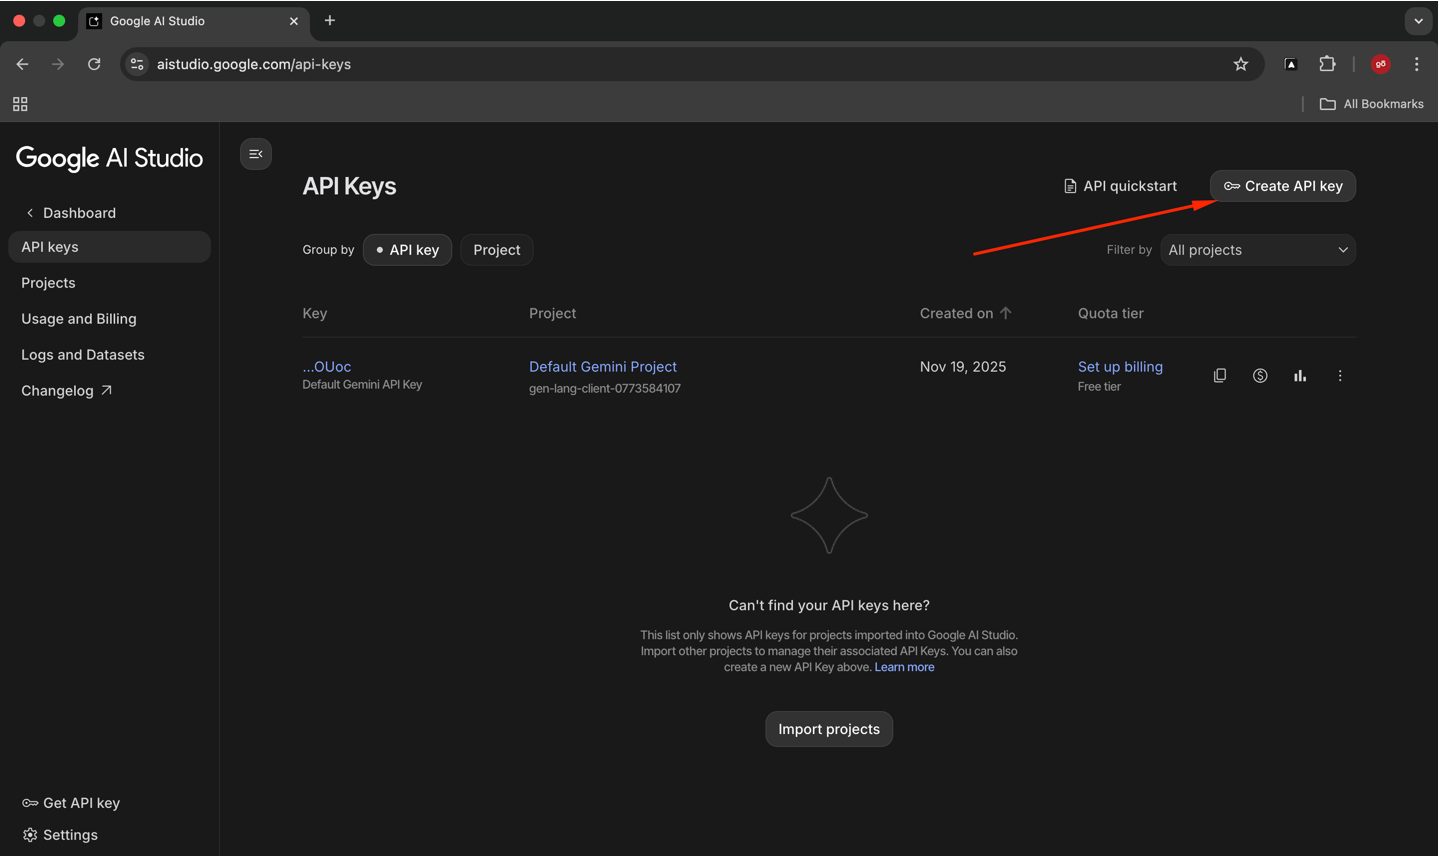Open the Default Gemini Project link
This screenshot has height=856, width=1439.
point(603,367)
